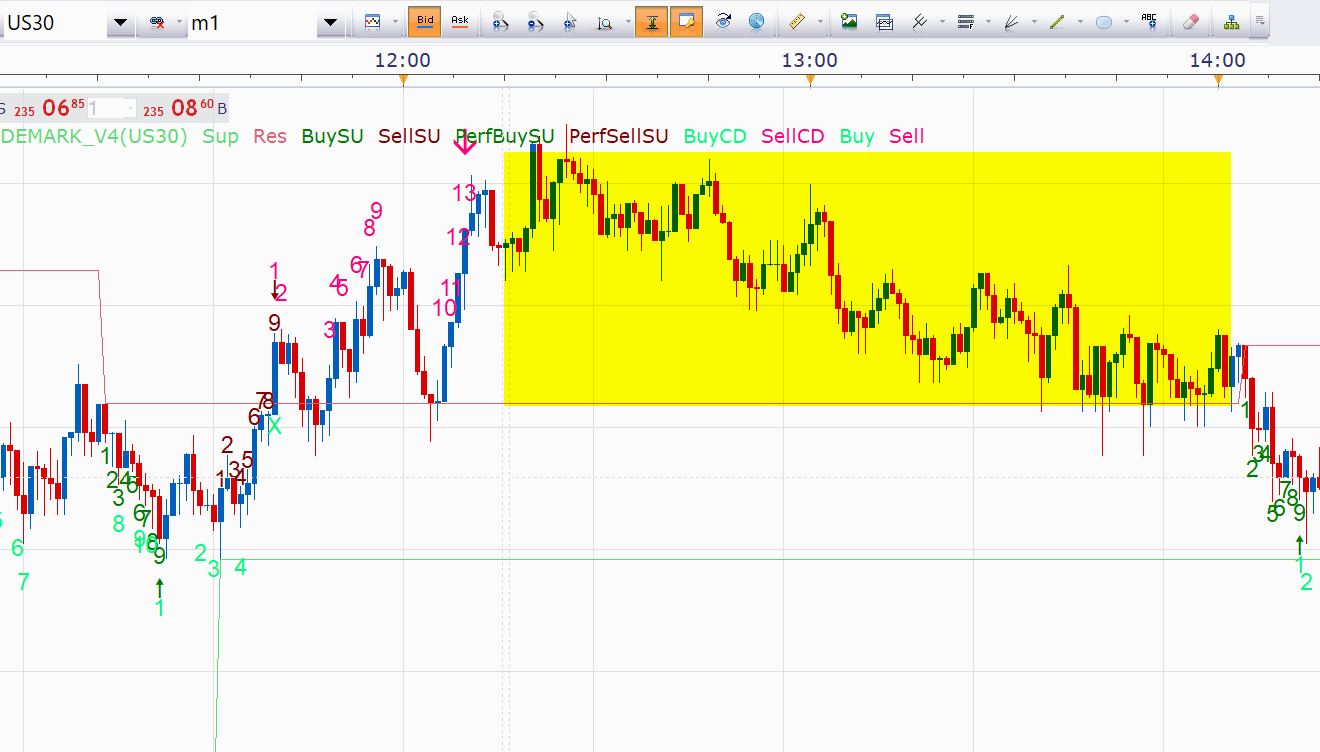This screenshot has height=752, width=1320.
Task: Click the PerfSellSU legend label
Action: point(619,137)
